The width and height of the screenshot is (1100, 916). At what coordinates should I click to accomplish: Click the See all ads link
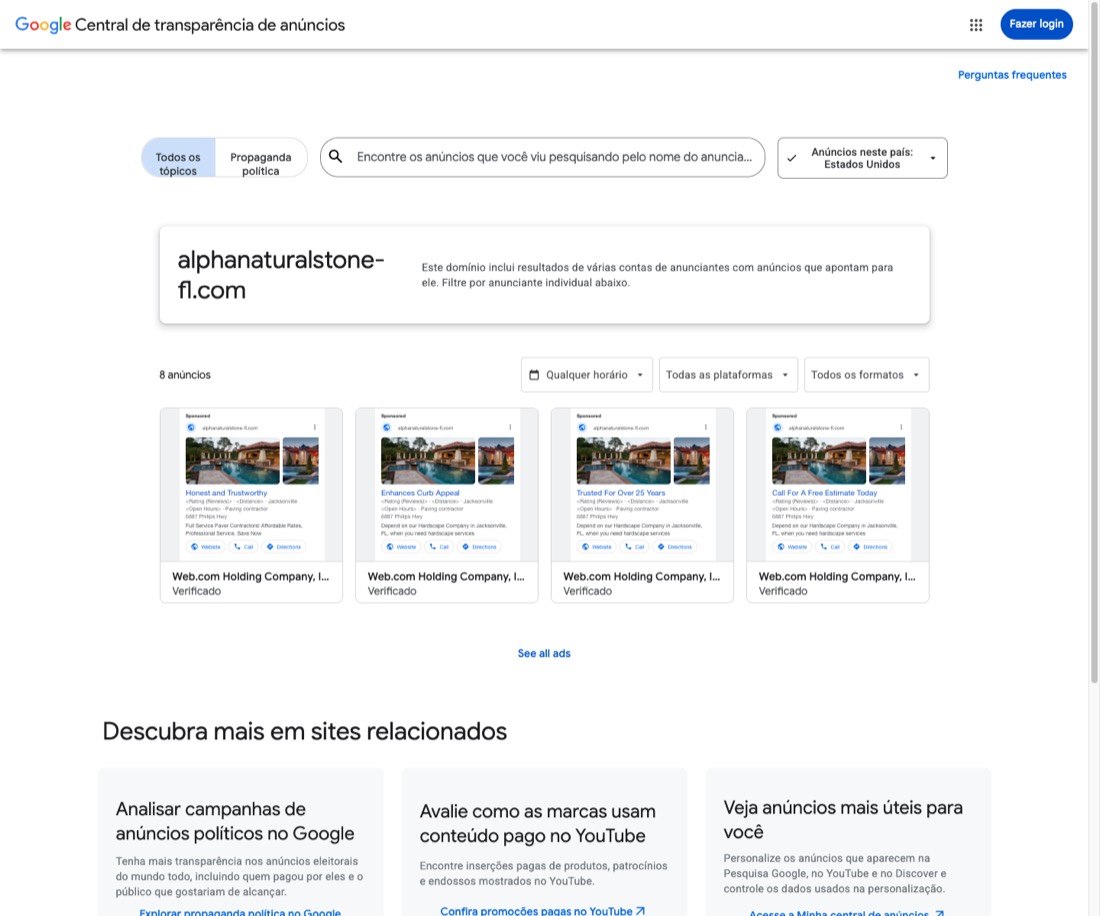[x=544, y=653]
